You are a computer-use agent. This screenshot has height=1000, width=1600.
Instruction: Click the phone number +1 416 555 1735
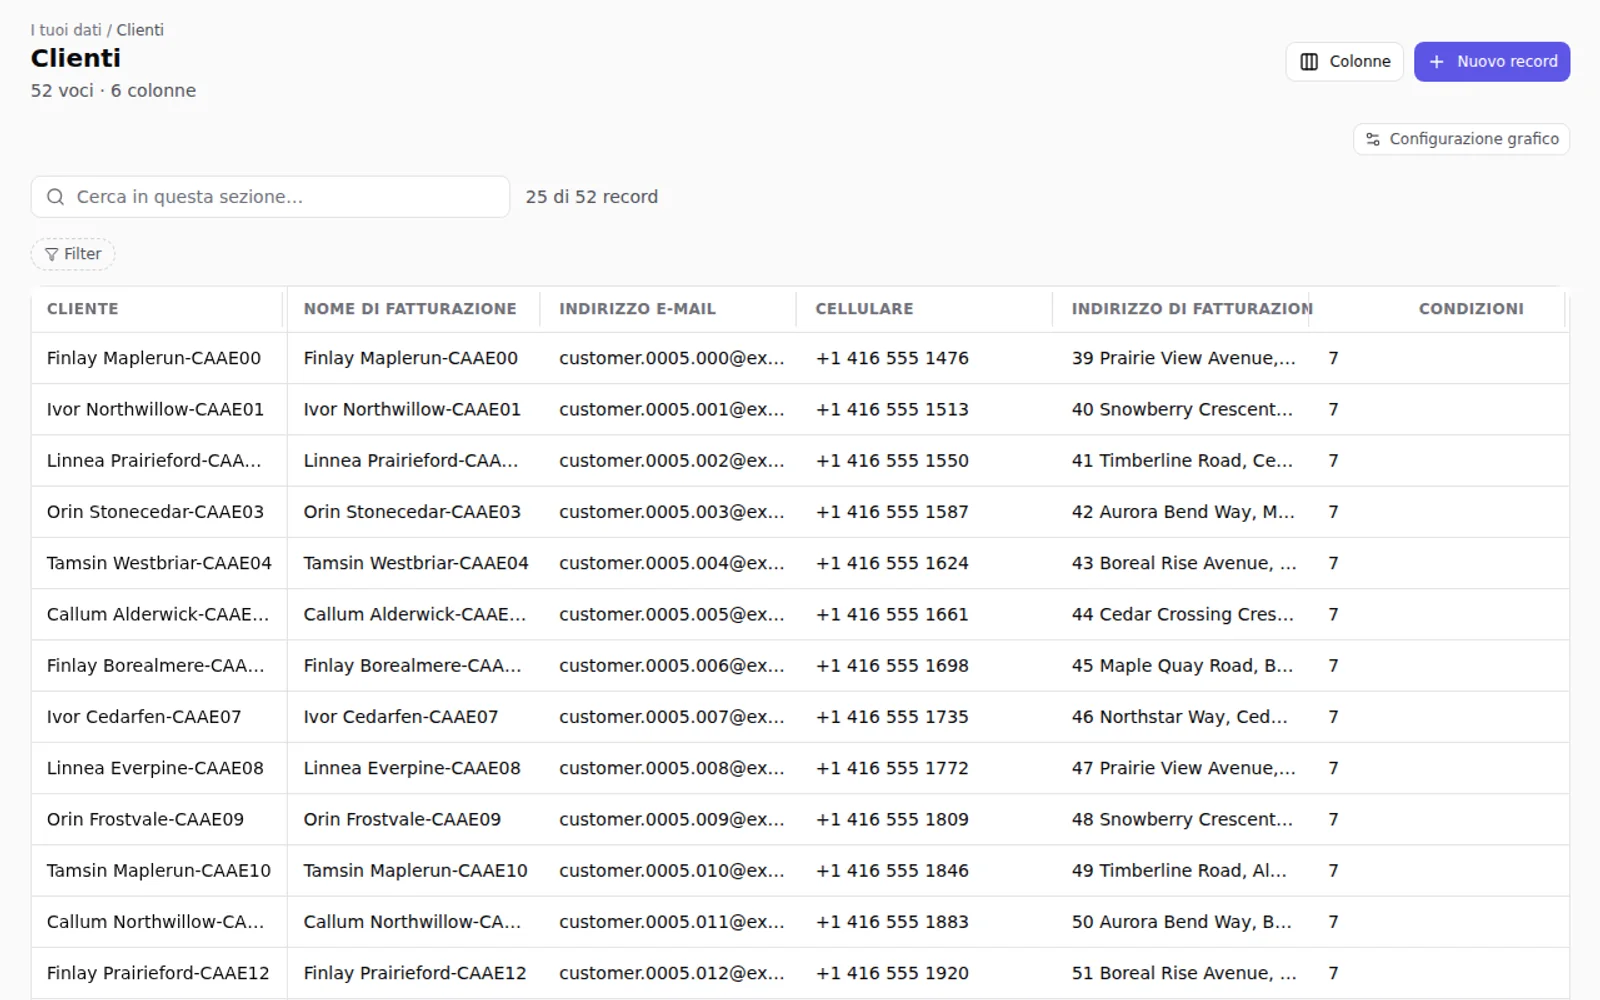coord(892,717)
